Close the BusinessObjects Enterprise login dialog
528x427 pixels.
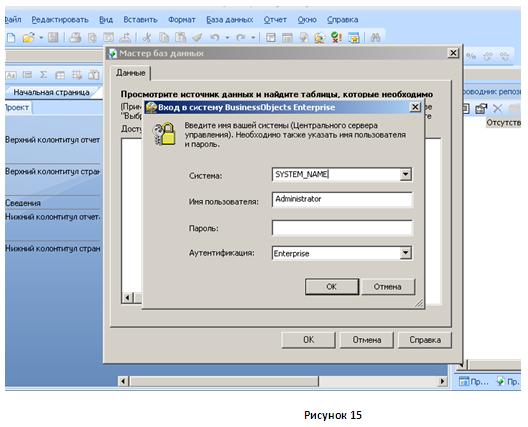tap(415, 107)
